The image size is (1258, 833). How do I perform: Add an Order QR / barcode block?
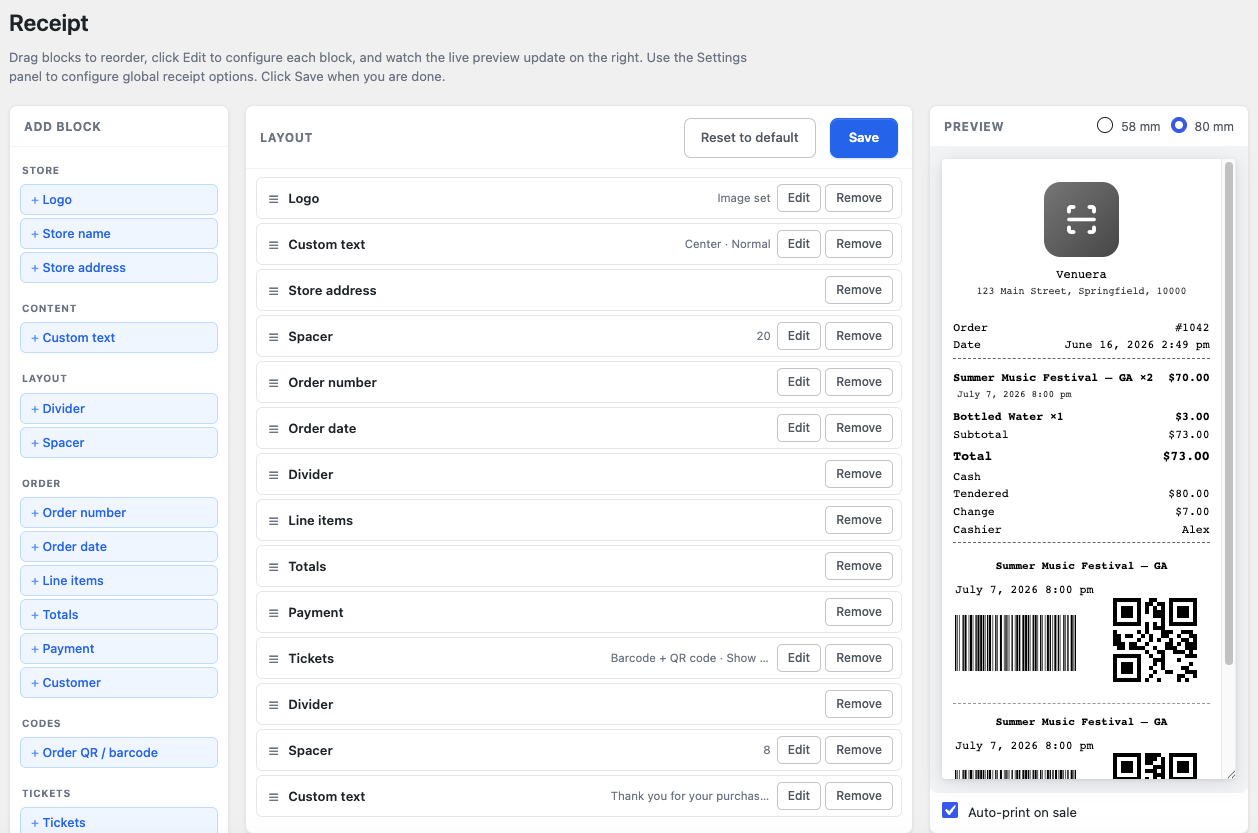tap(119, 753)
